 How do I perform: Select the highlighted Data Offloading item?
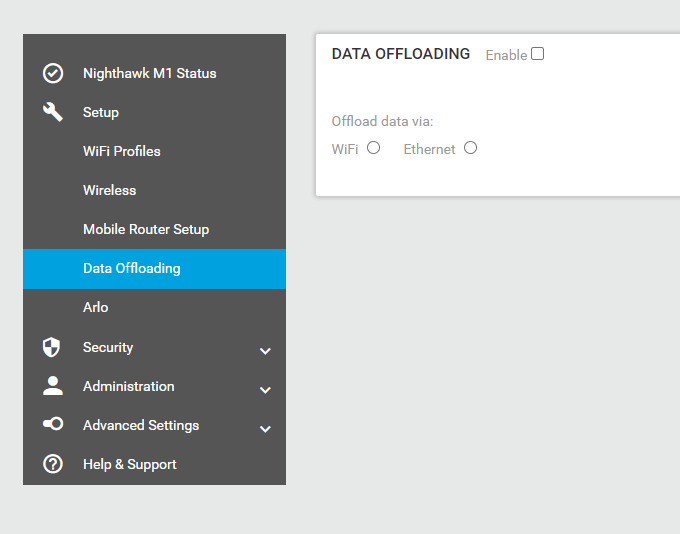pos(154,269)
